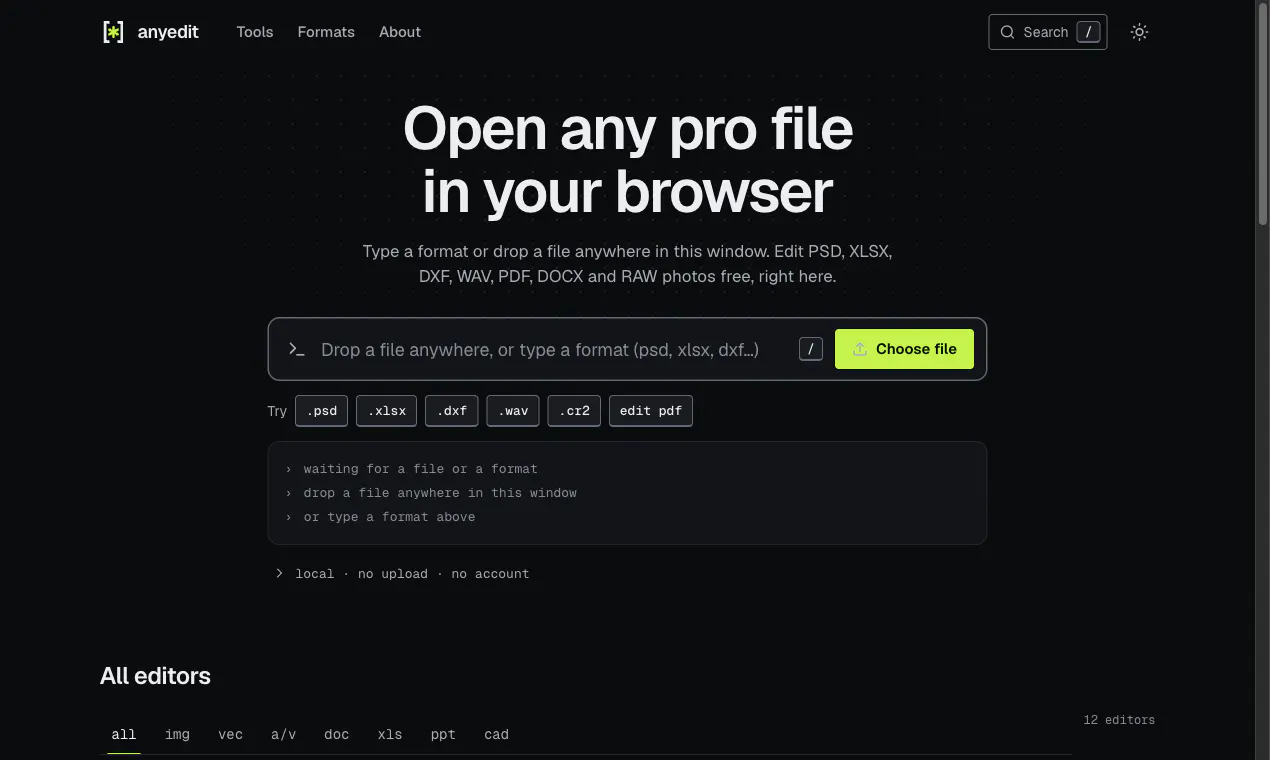Filter editors by cad tab
Viewport: 1270px width, 760px height.
[496, 735]
